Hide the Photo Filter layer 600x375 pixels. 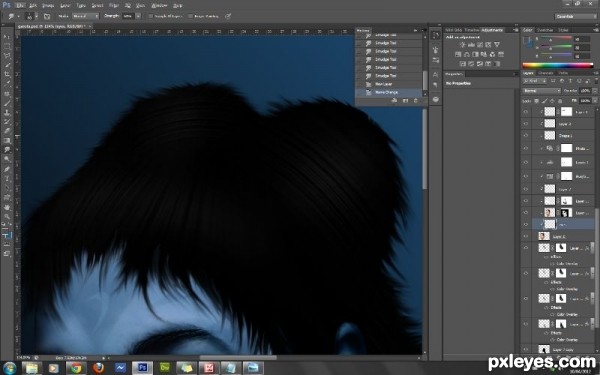[526, 148]
